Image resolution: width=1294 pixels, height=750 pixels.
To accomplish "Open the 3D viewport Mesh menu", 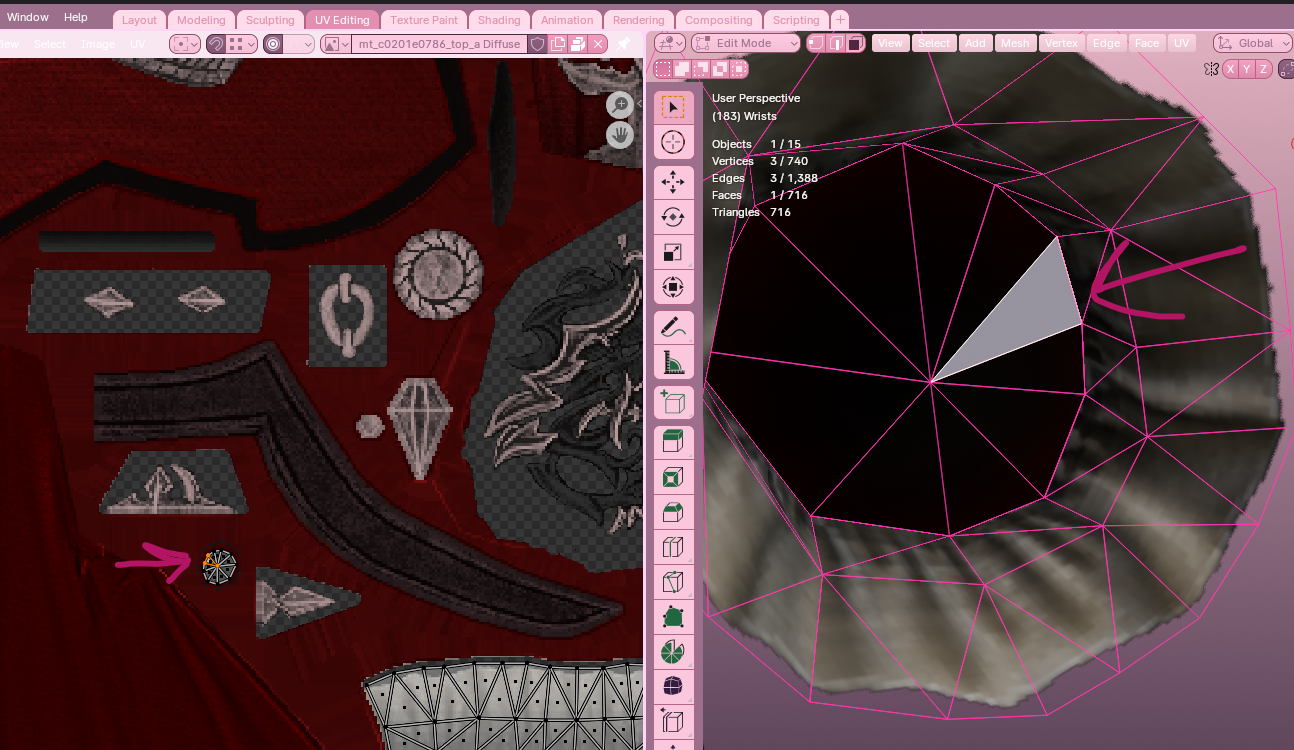I will click(x=1015, y=43).
